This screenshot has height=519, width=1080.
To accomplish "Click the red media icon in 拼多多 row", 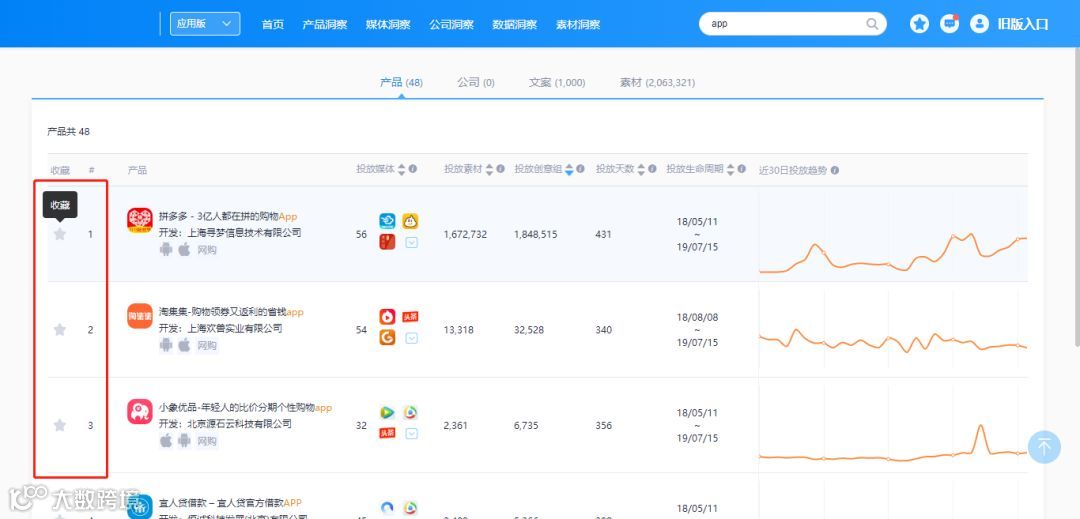I will (387, 242).
